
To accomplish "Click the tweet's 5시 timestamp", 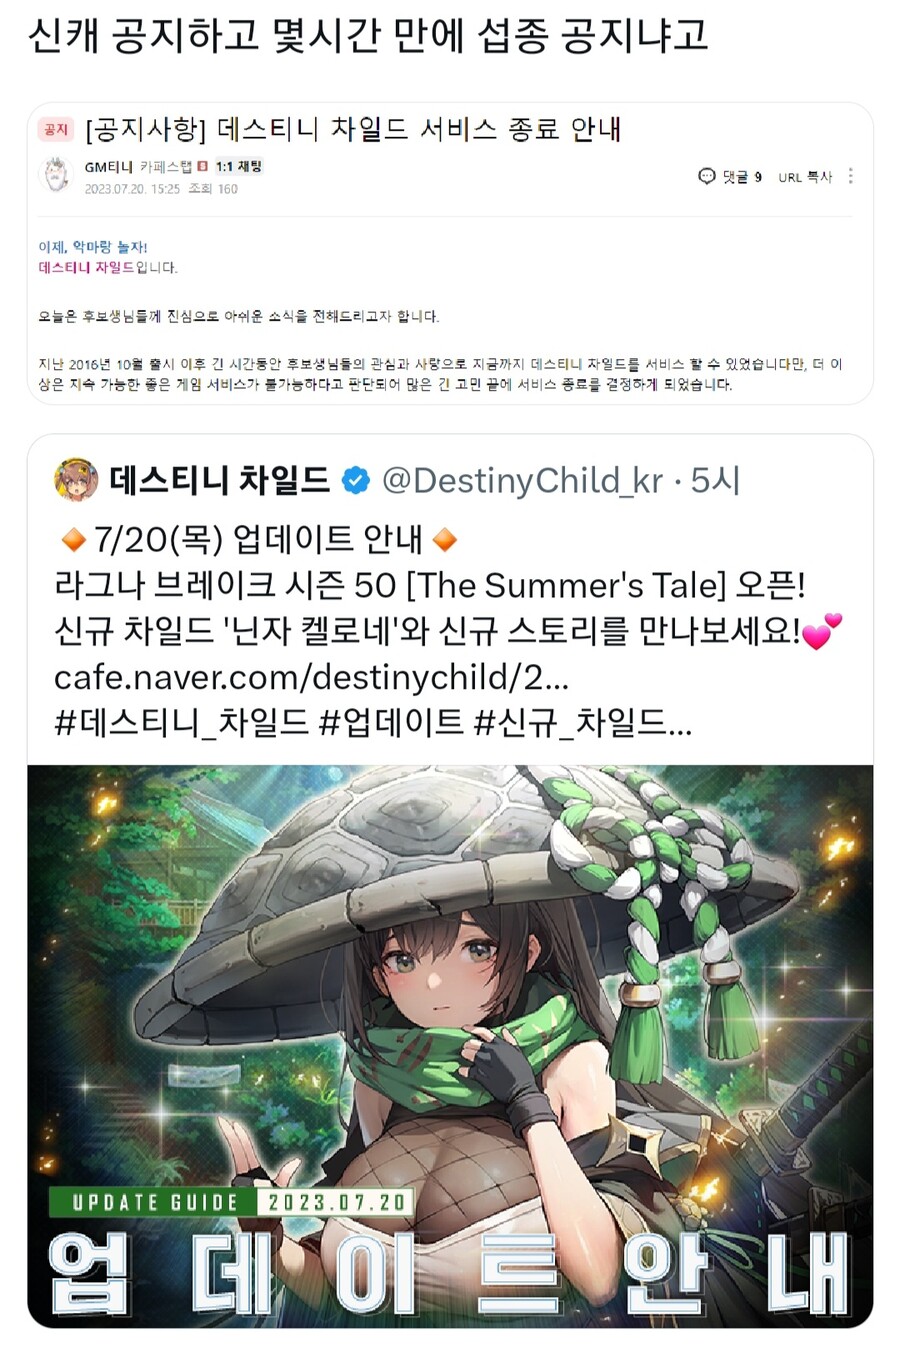I will tap(715, 481).
